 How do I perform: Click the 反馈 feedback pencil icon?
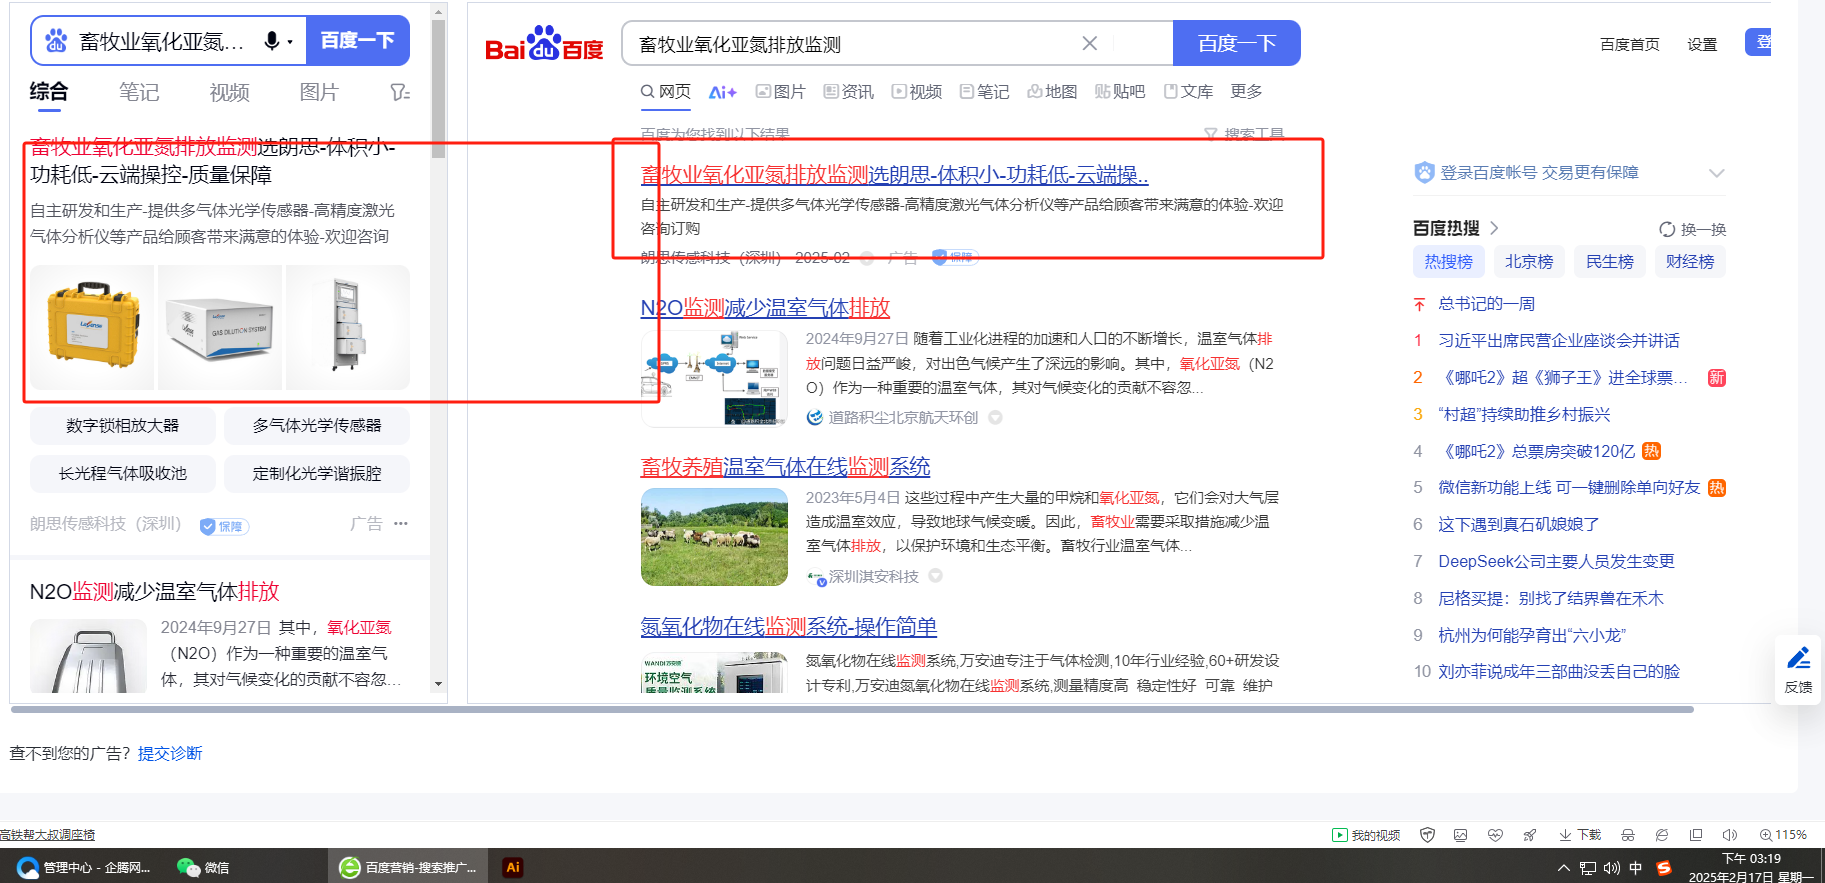pos(1798,669)
